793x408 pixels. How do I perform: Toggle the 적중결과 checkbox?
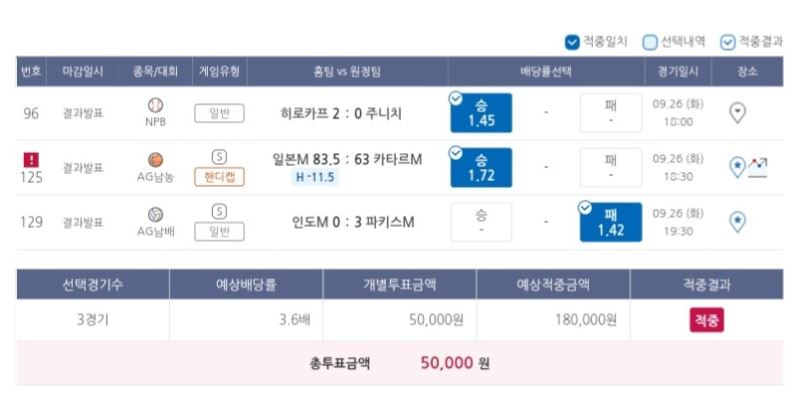click(x=727, y=42)
